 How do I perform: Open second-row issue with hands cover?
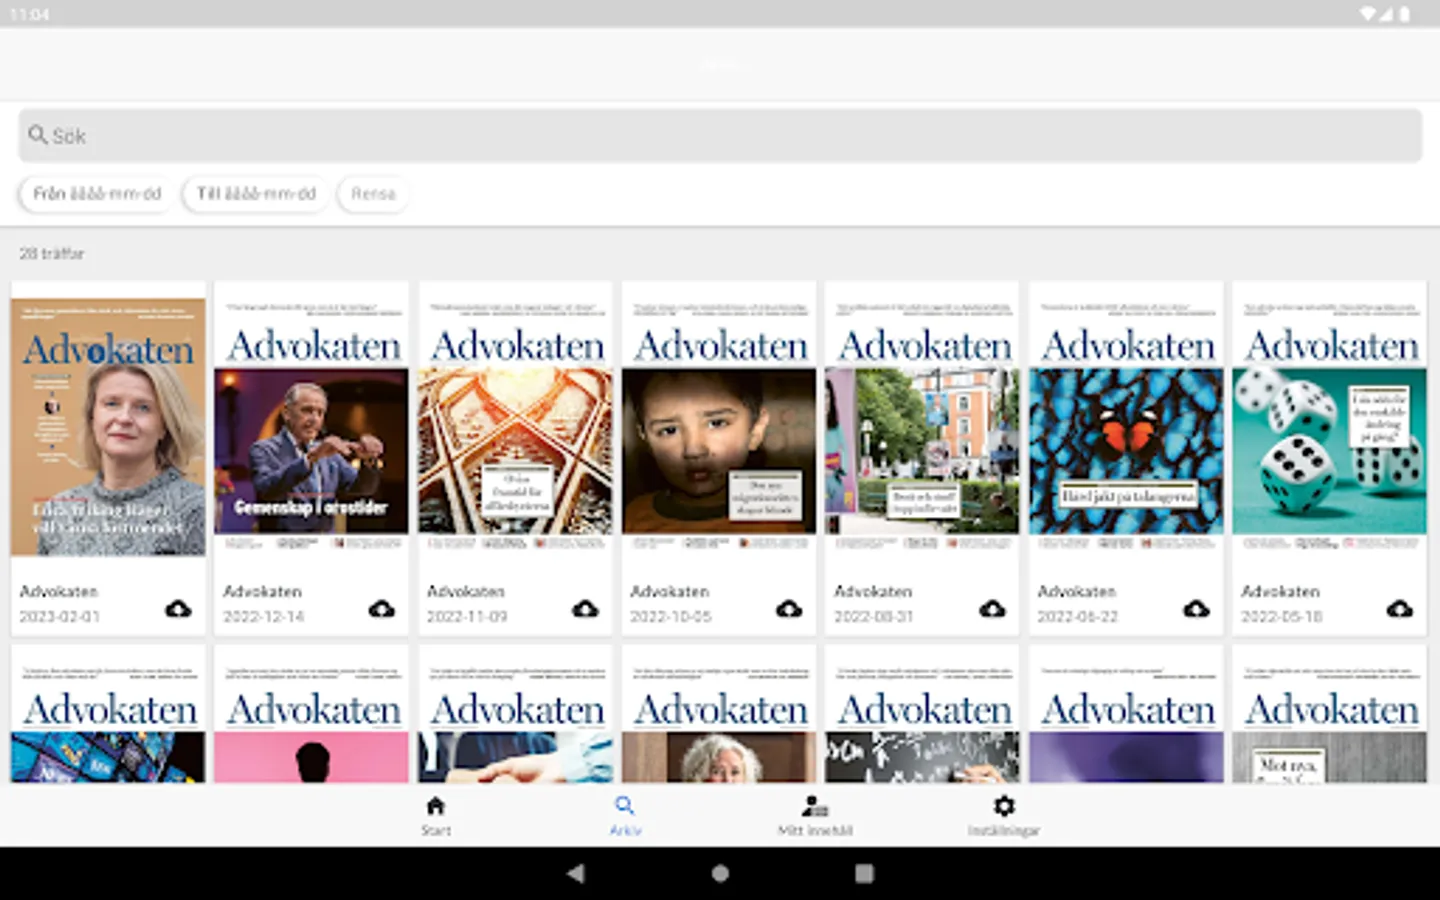[515, 714]
